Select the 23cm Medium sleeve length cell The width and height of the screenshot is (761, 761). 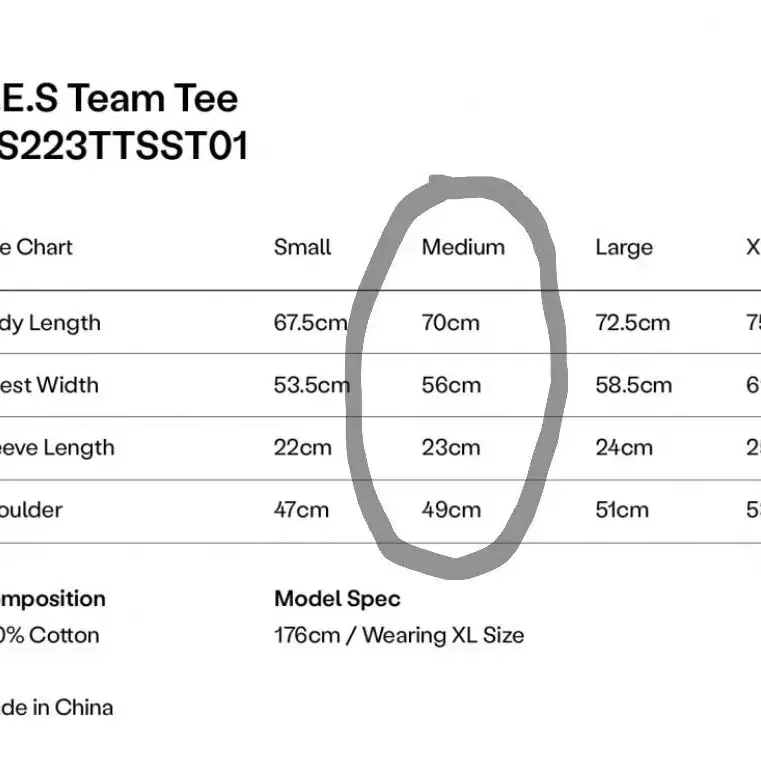tap(451, 447)
